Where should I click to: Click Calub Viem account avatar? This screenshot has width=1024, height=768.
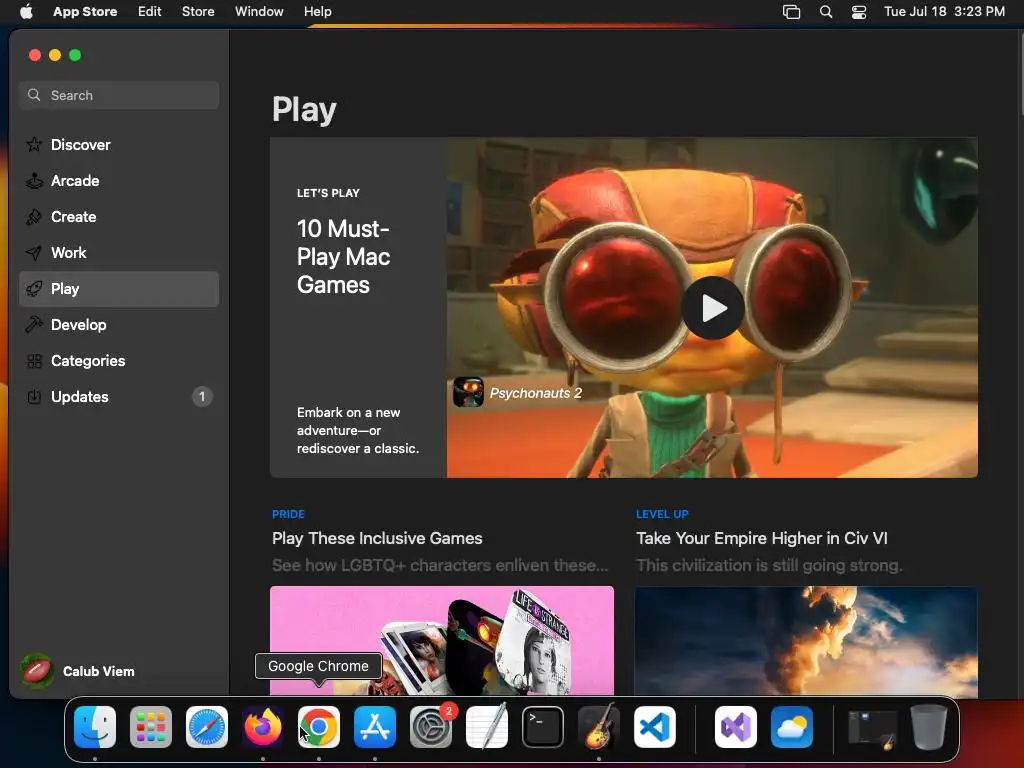[x=37, y=671]
